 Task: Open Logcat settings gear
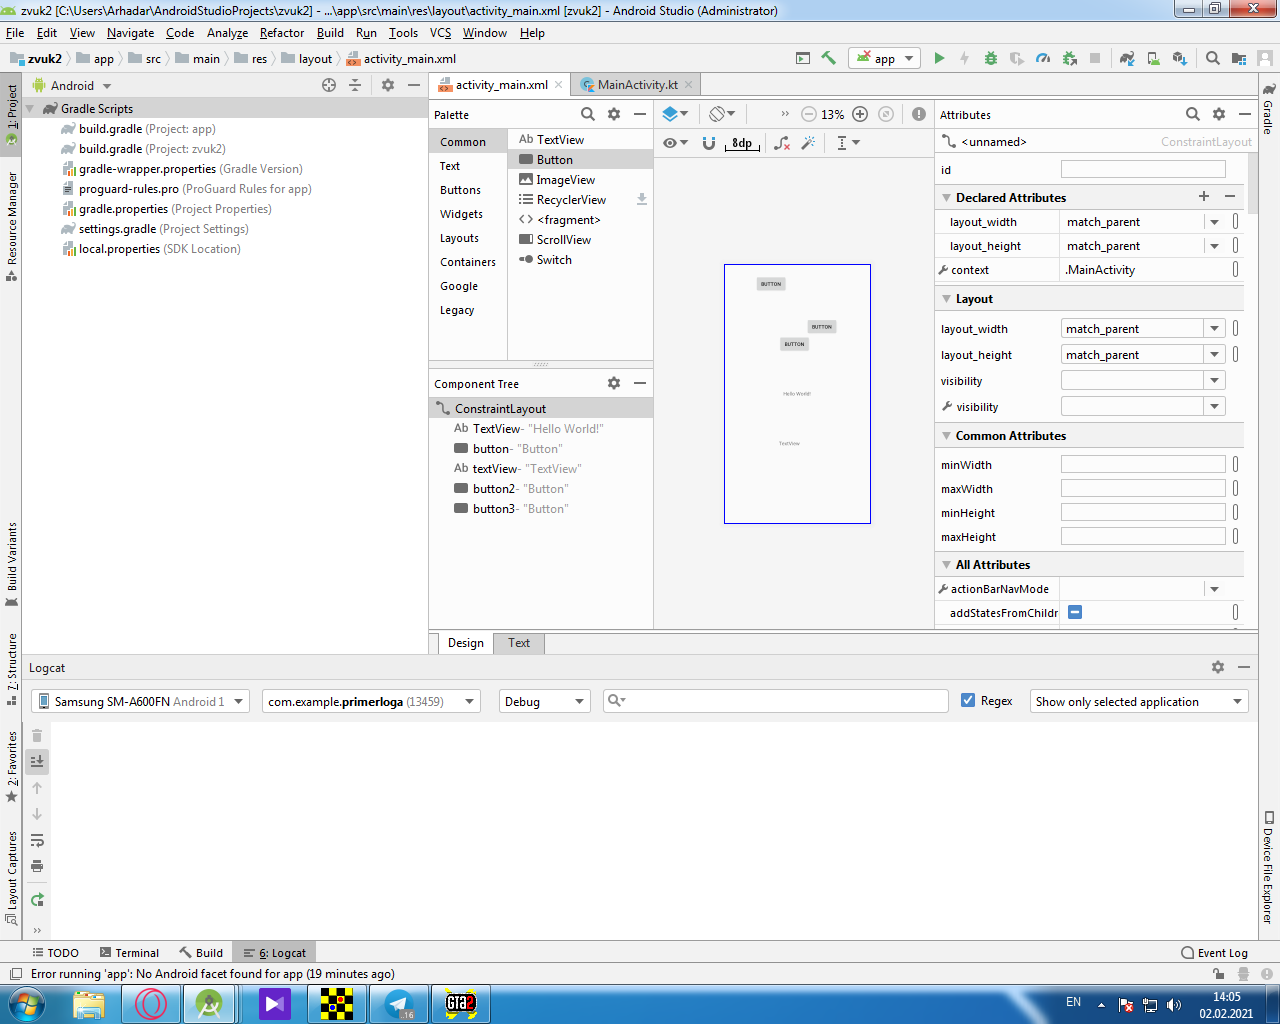pyautogui.click(x=1218, y=667)
